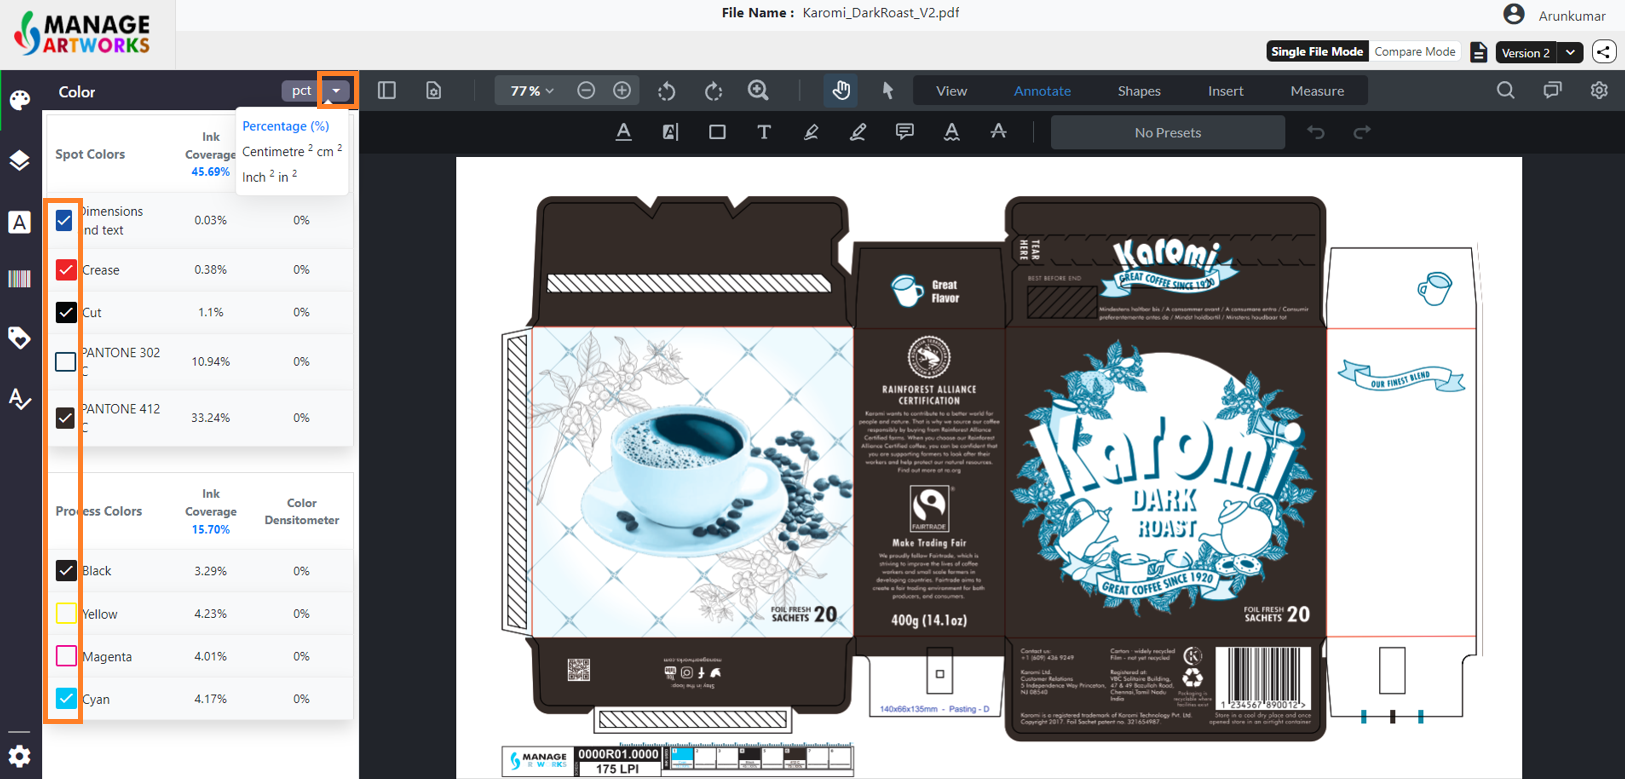Open the tag sidebar icon
1625x779 pixels.
tap(20, 338)
